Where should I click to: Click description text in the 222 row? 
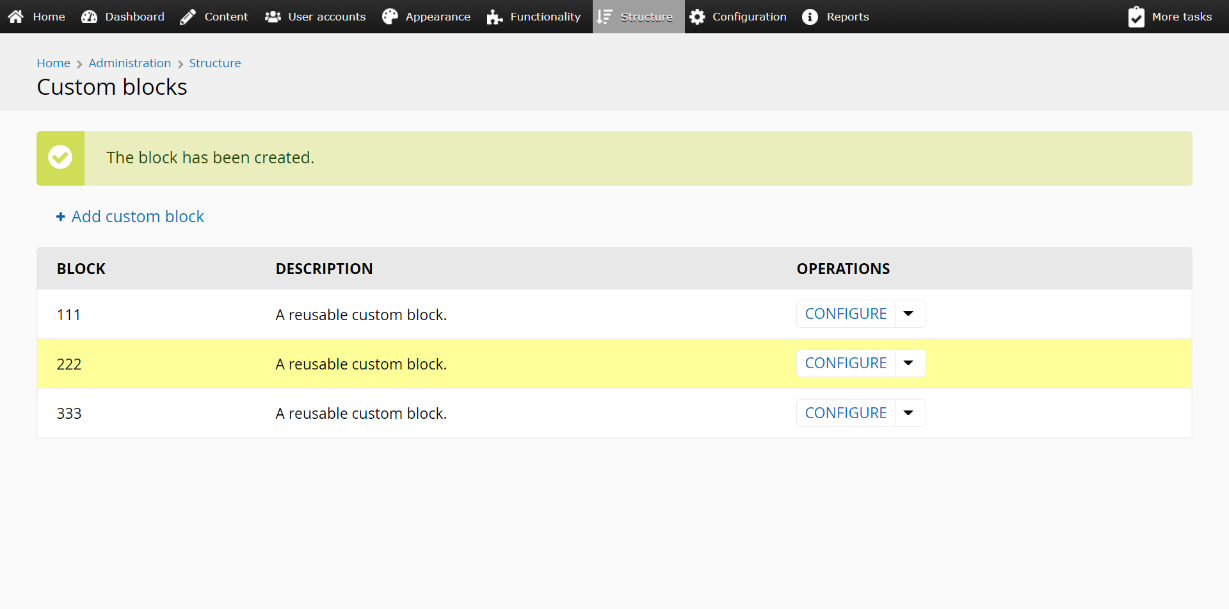click(361, 364)
